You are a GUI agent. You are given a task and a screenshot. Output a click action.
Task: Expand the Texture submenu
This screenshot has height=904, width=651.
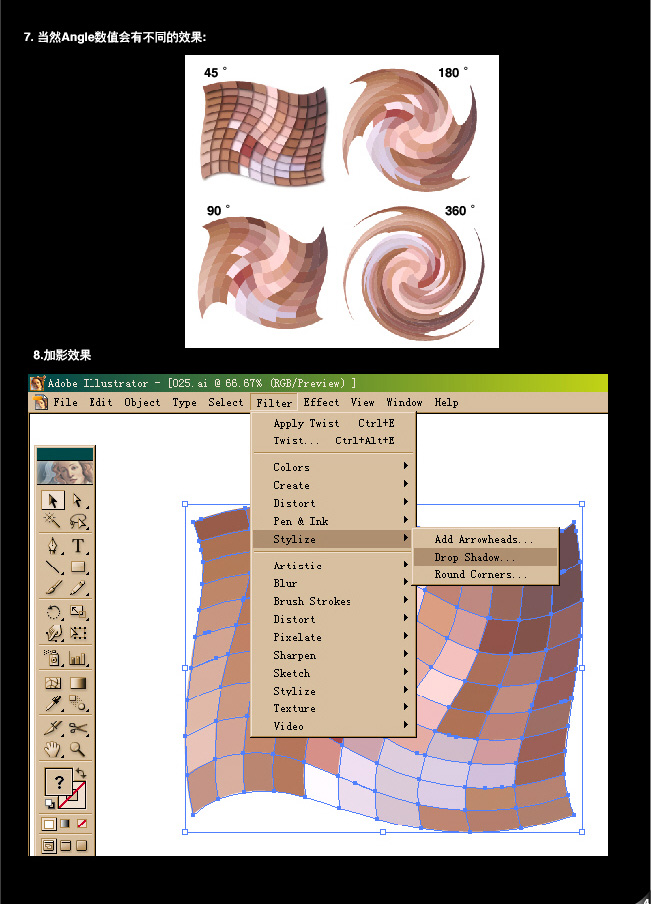tap(333, 708)
